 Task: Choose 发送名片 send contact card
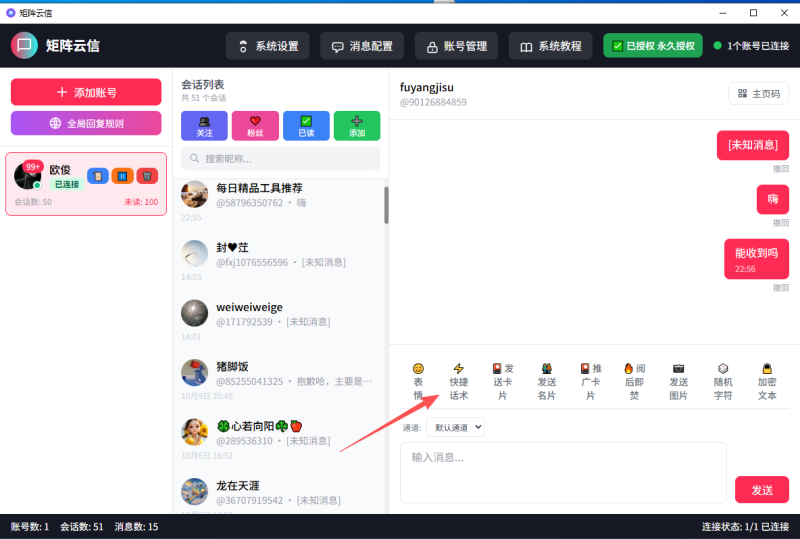pos(546,381)
